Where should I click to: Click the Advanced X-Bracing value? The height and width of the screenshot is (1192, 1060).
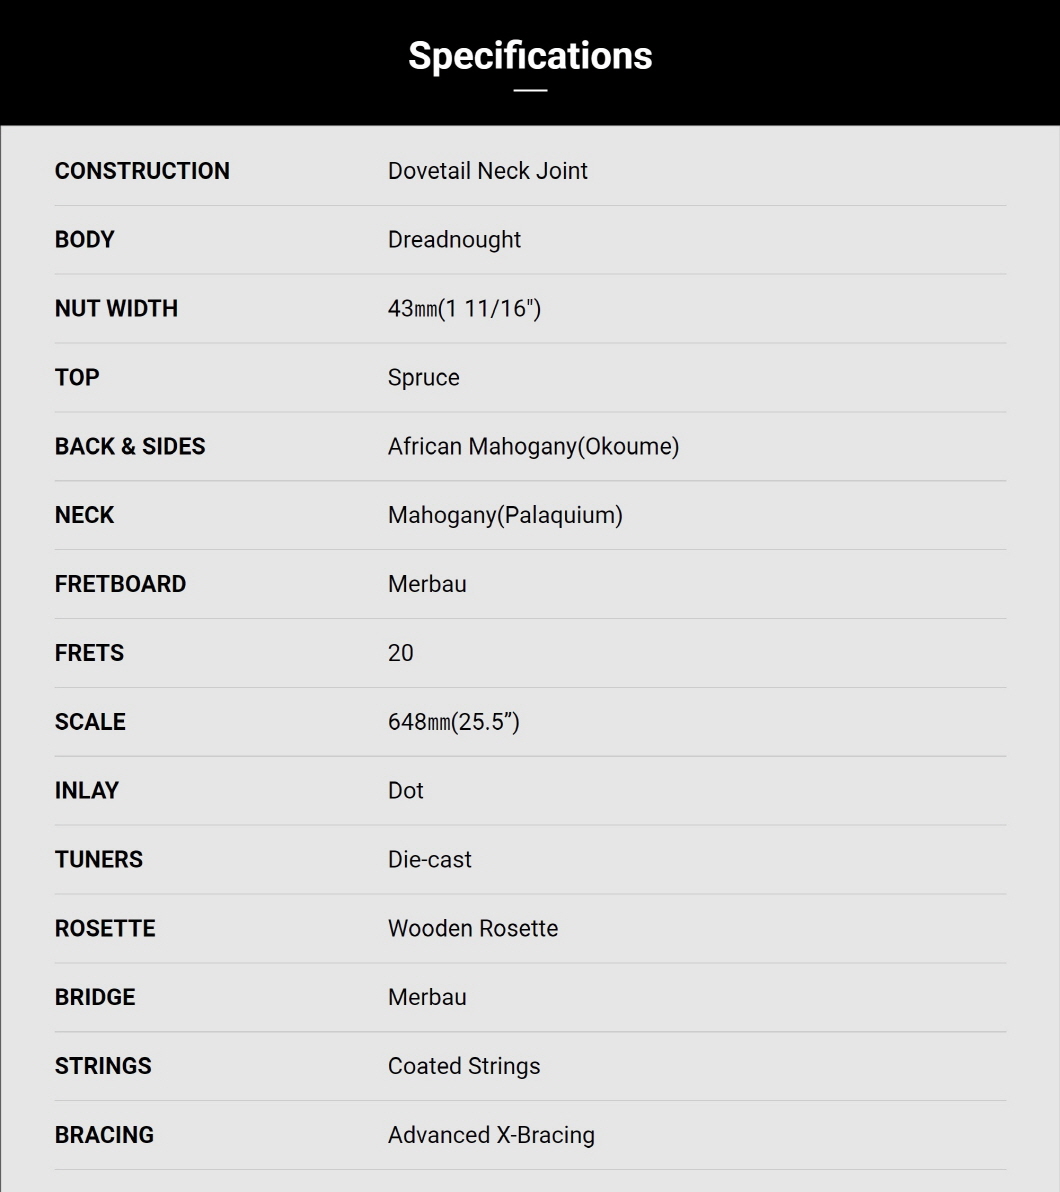[491, 1135]
